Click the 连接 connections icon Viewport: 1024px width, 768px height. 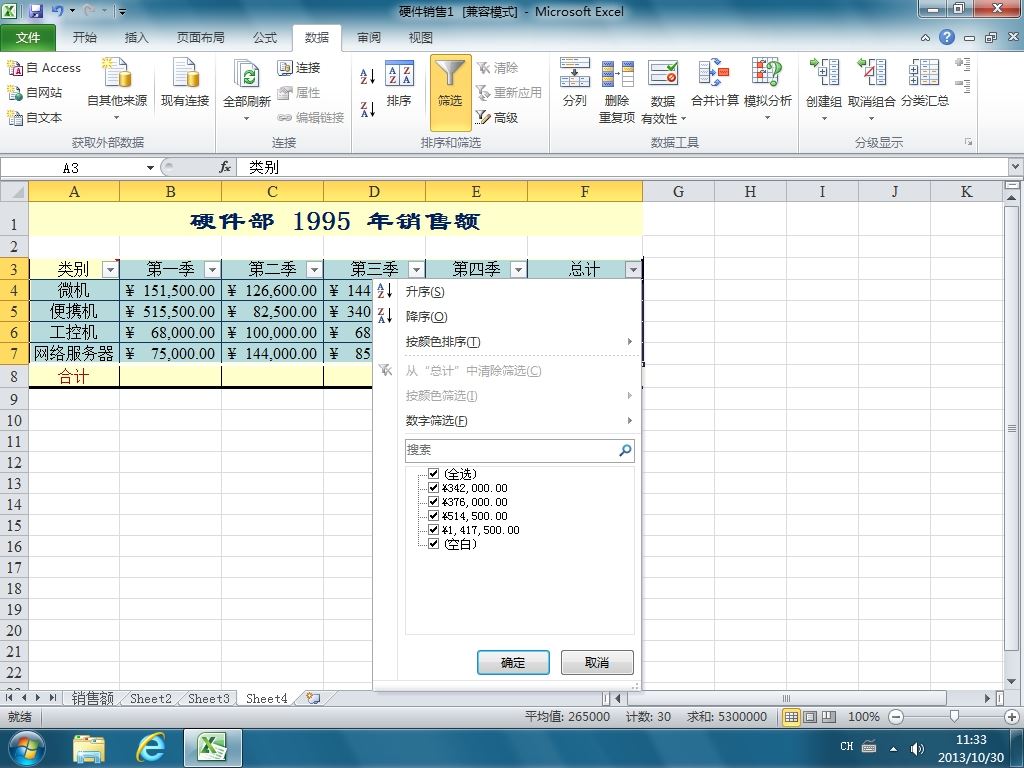click(x=285, y=68)
